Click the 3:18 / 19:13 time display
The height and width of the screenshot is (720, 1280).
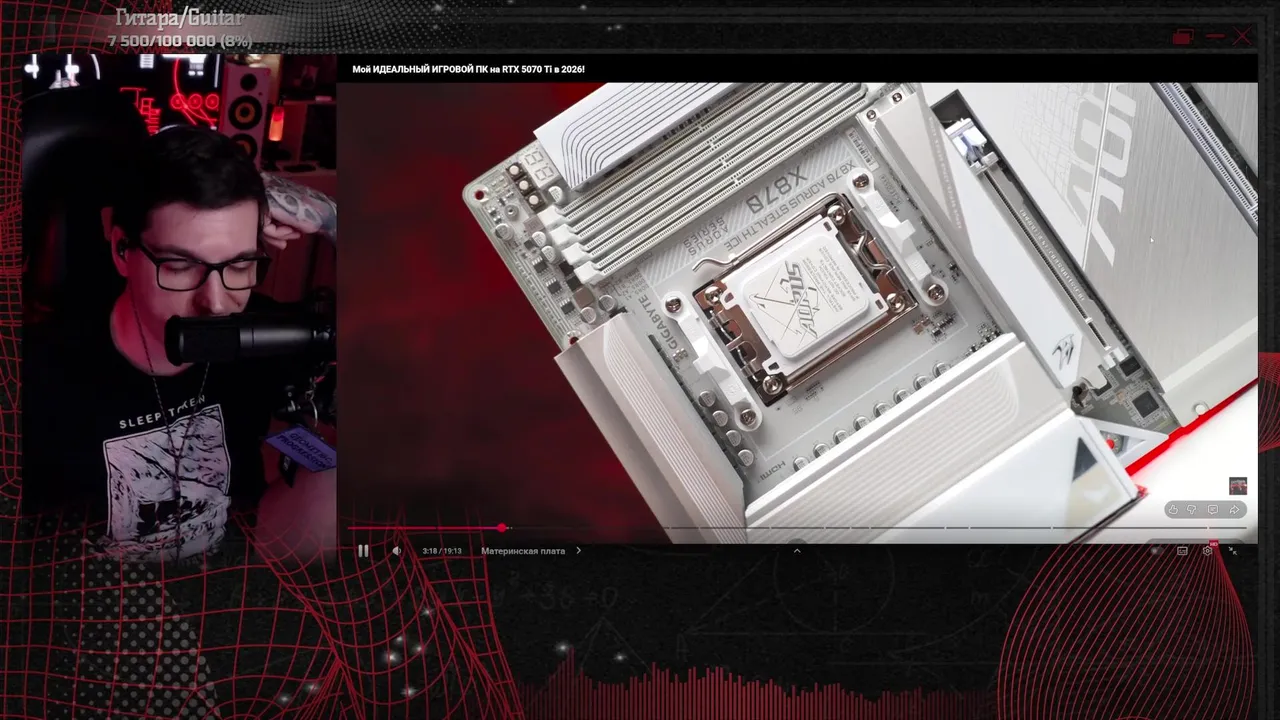pos(442,551)
